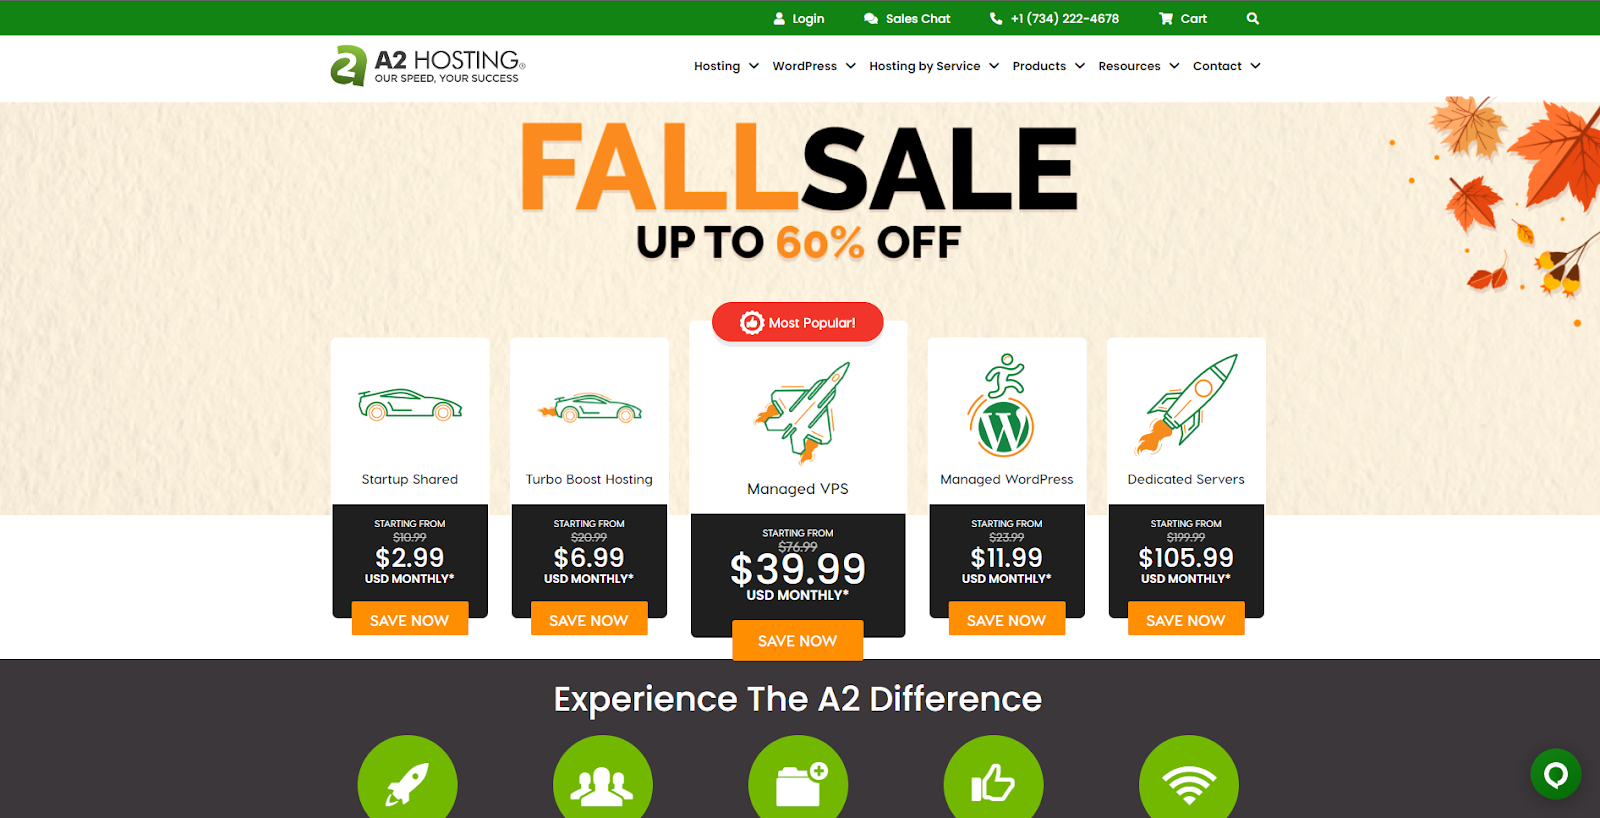Click the Dedicated Servers rocket icon
The image size is (1600, 818).
click(1186, 404)
